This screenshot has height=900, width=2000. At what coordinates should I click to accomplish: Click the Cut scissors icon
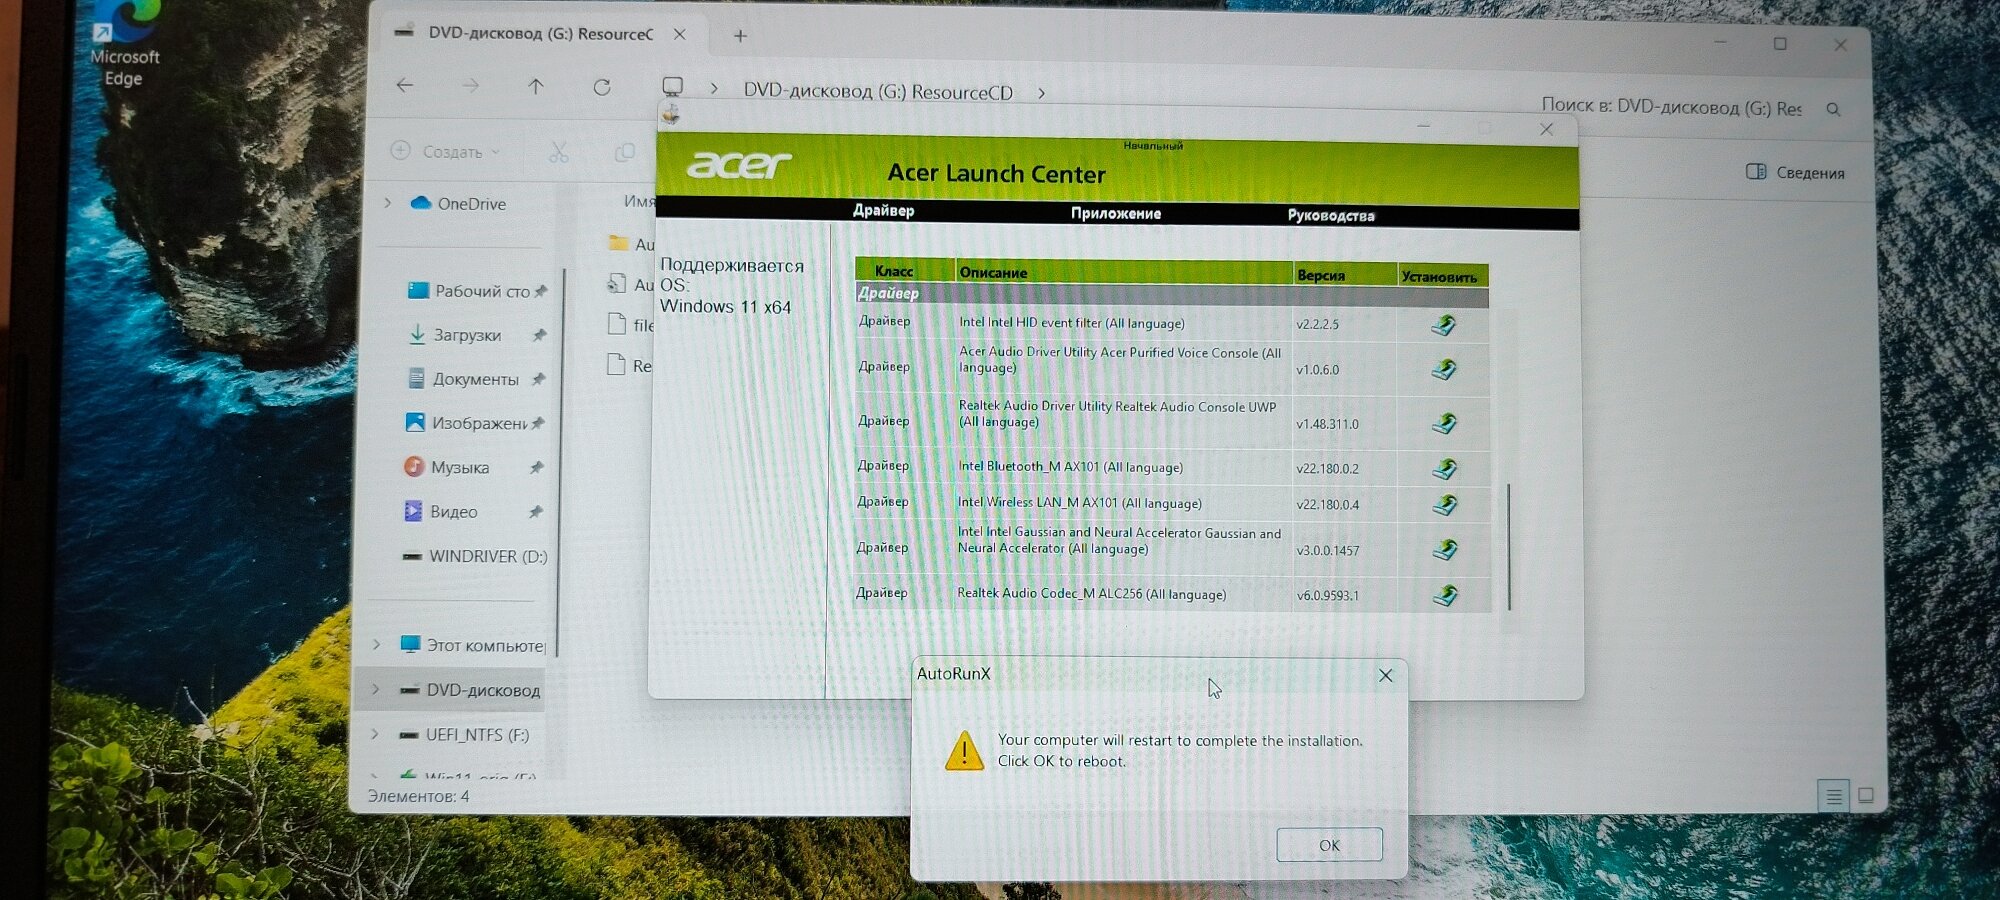(558, 152)
